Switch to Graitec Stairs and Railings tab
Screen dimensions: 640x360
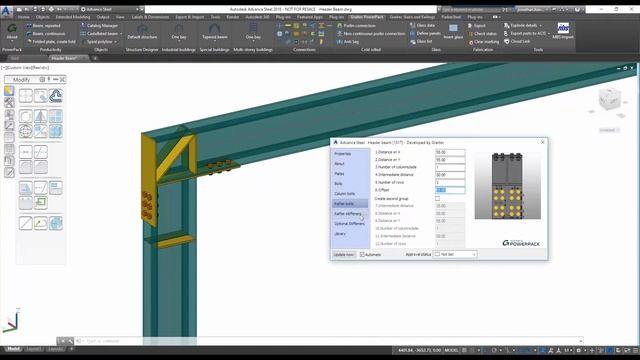pos(412,17)
